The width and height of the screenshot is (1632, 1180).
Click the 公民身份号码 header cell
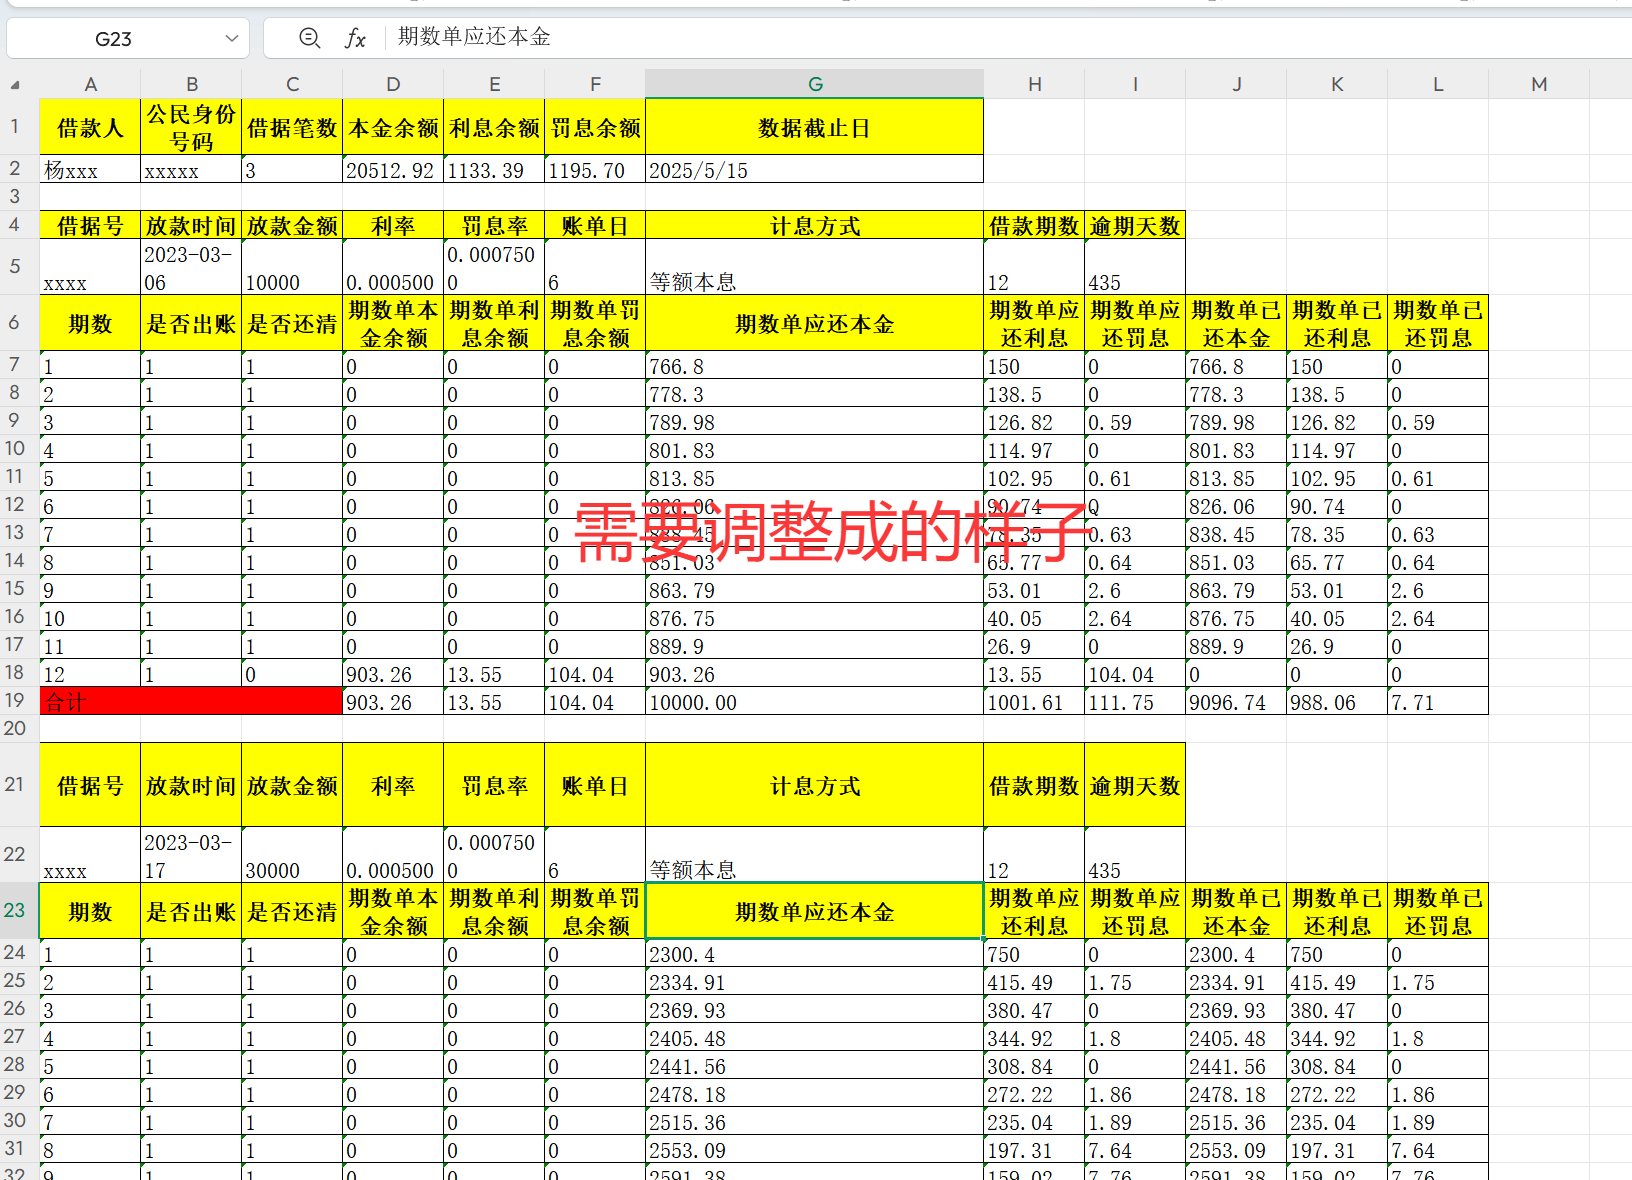(191, 127)
